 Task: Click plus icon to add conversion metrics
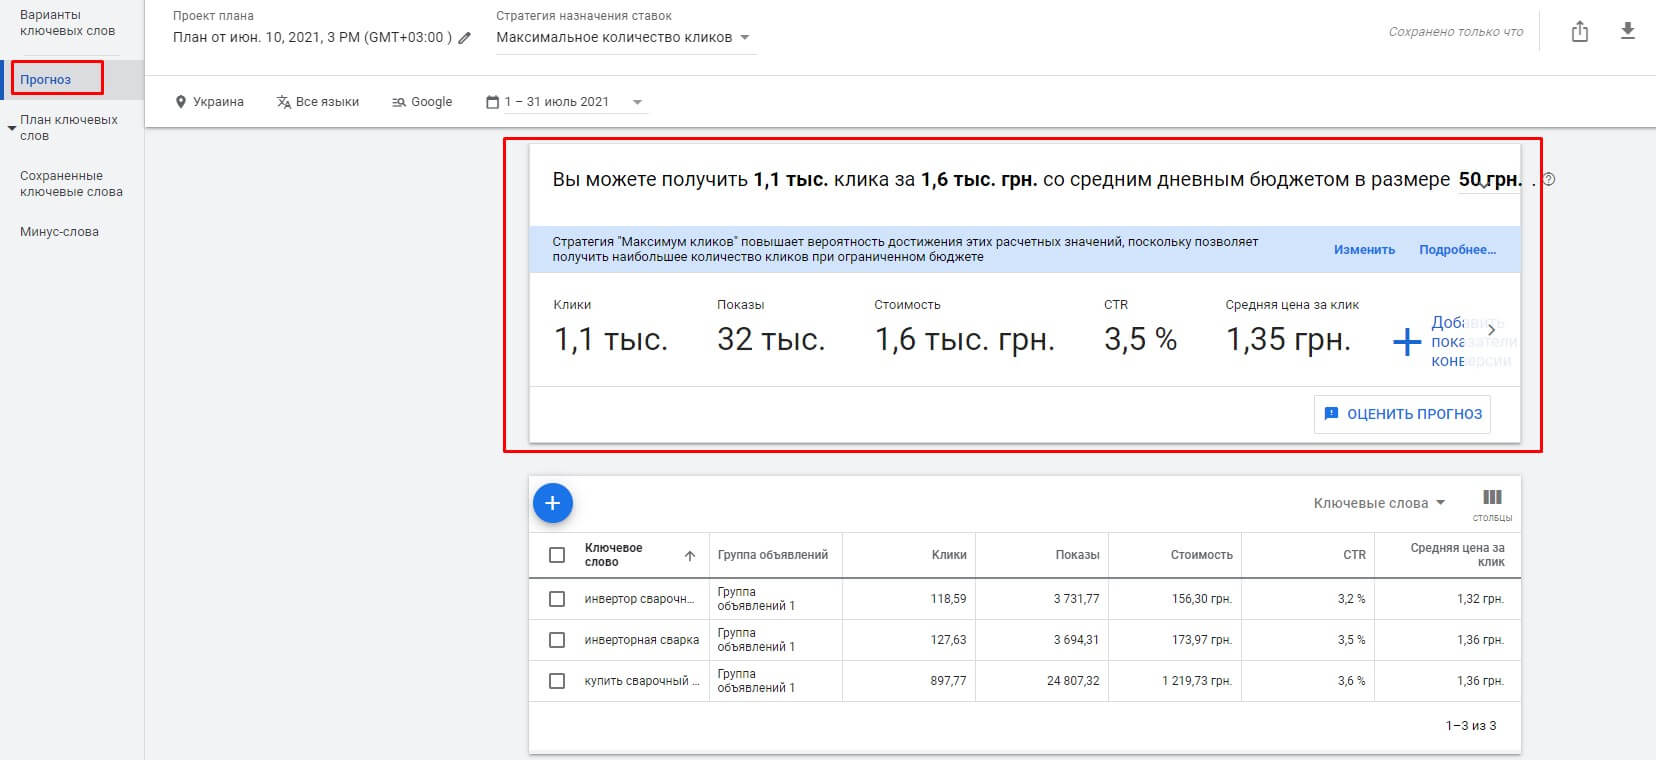click(1406, 342)
